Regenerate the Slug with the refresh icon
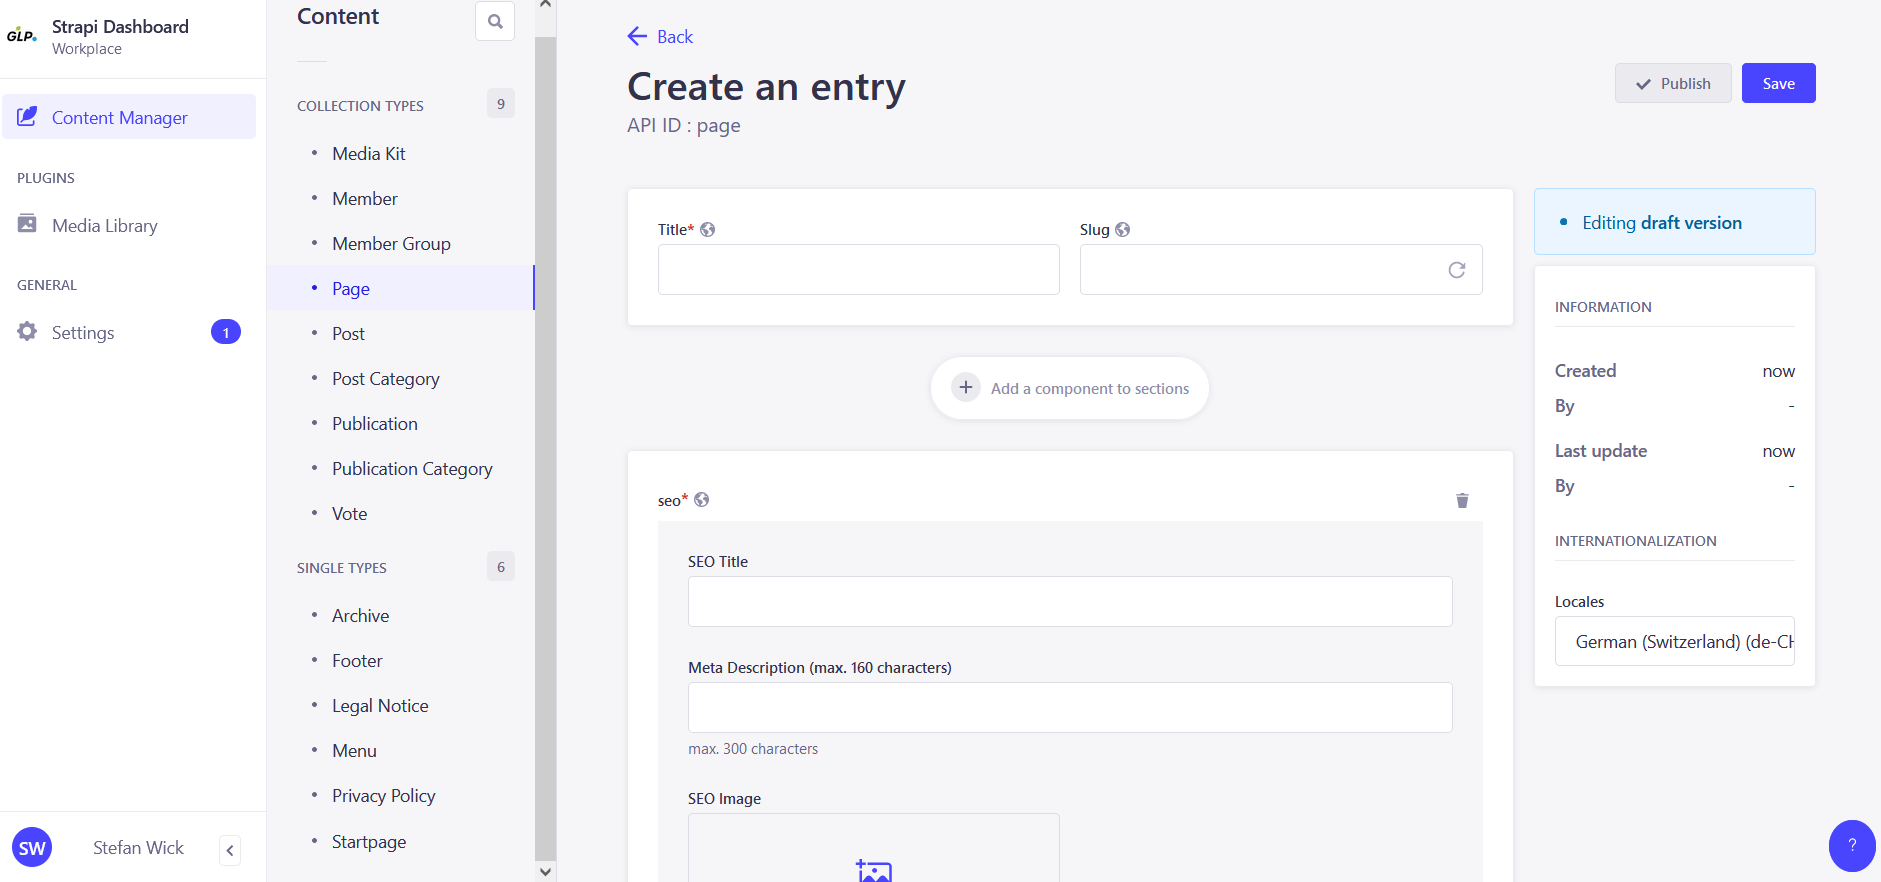Screen dimensions: 1881x882 1457,269
